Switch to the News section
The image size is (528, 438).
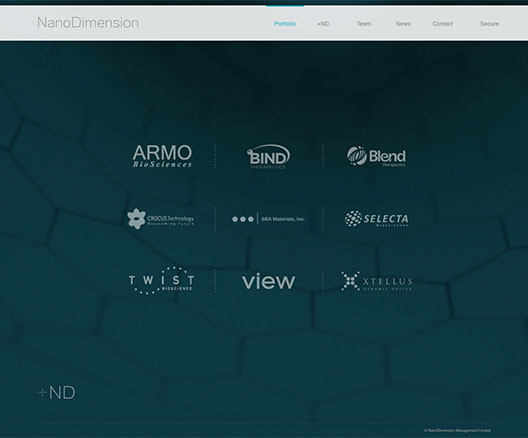(403, 24)
